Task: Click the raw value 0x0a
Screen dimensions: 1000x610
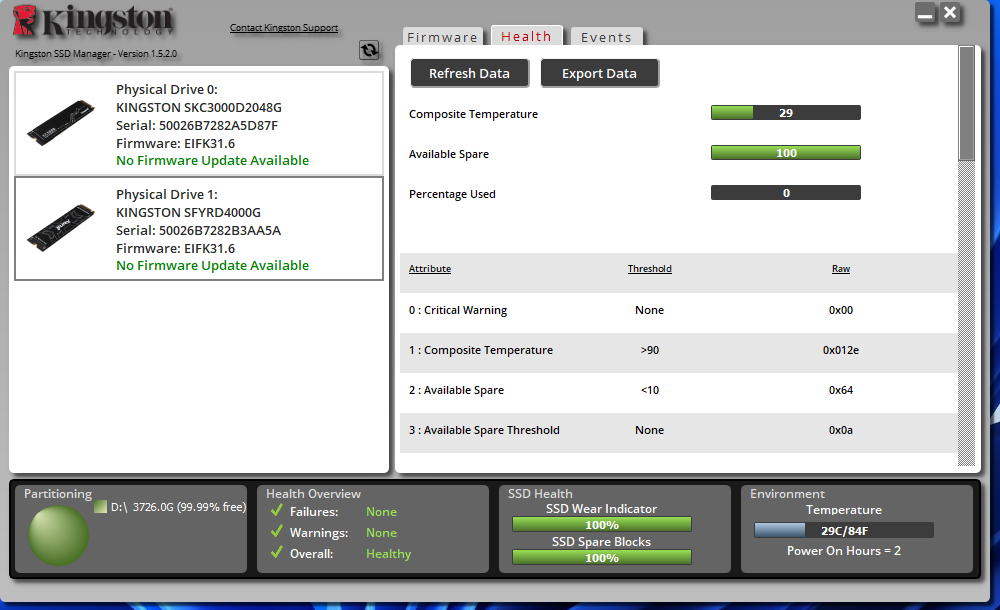Action: 841,430
